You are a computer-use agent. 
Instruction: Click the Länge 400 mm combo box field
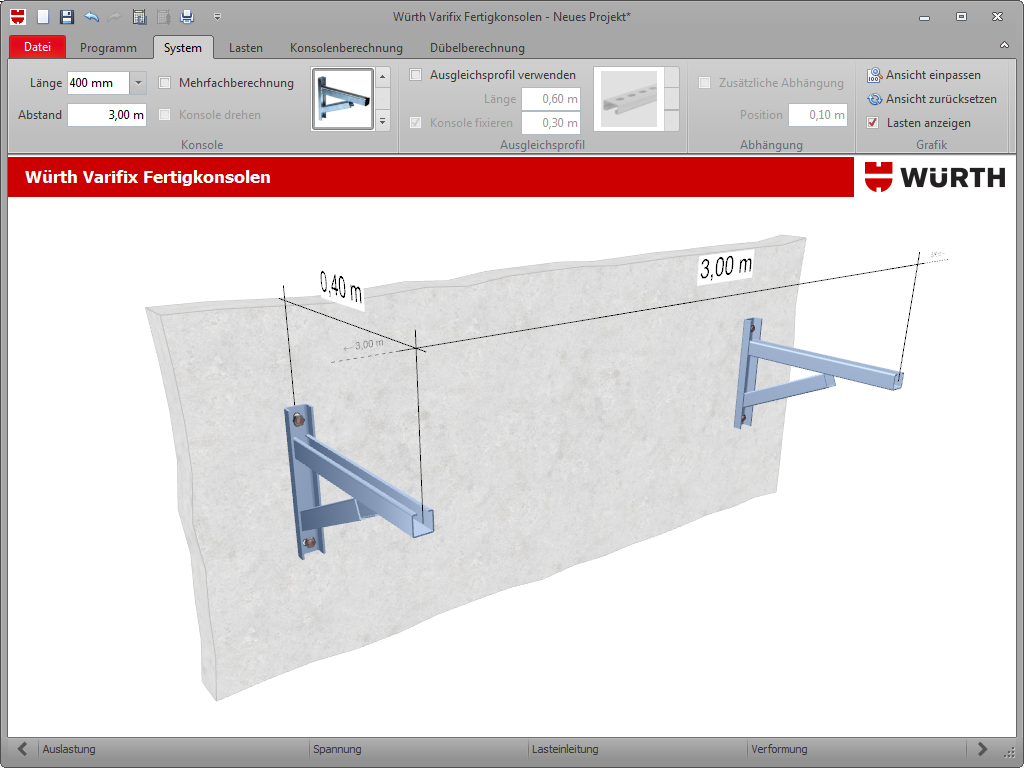pos(99,83)
